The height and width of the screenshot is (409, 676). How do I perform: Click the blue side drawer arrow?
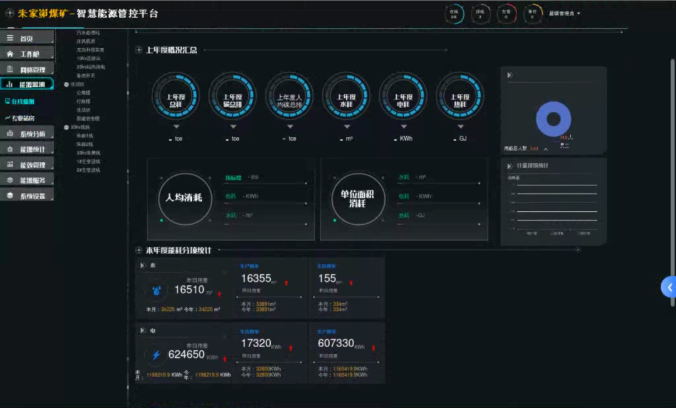668,287
